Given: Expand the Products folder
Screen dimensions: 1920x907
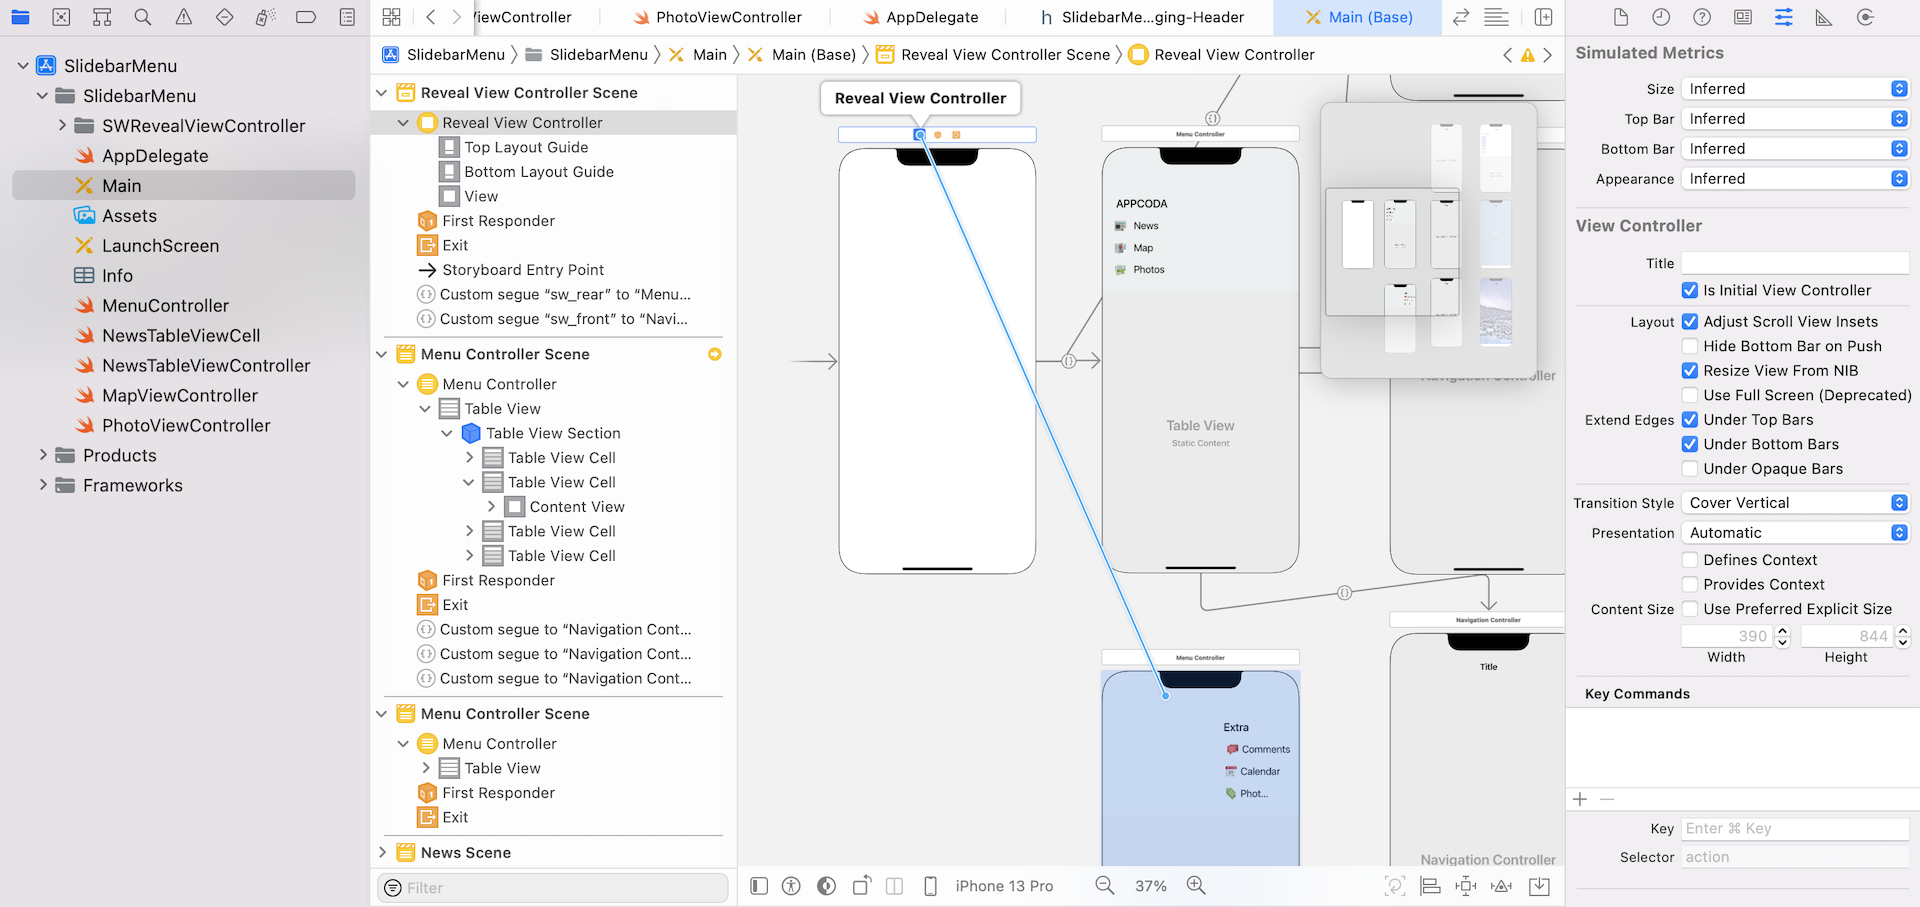Looking at the screenshot, I should pyautogui.click(x=43, y=455).
